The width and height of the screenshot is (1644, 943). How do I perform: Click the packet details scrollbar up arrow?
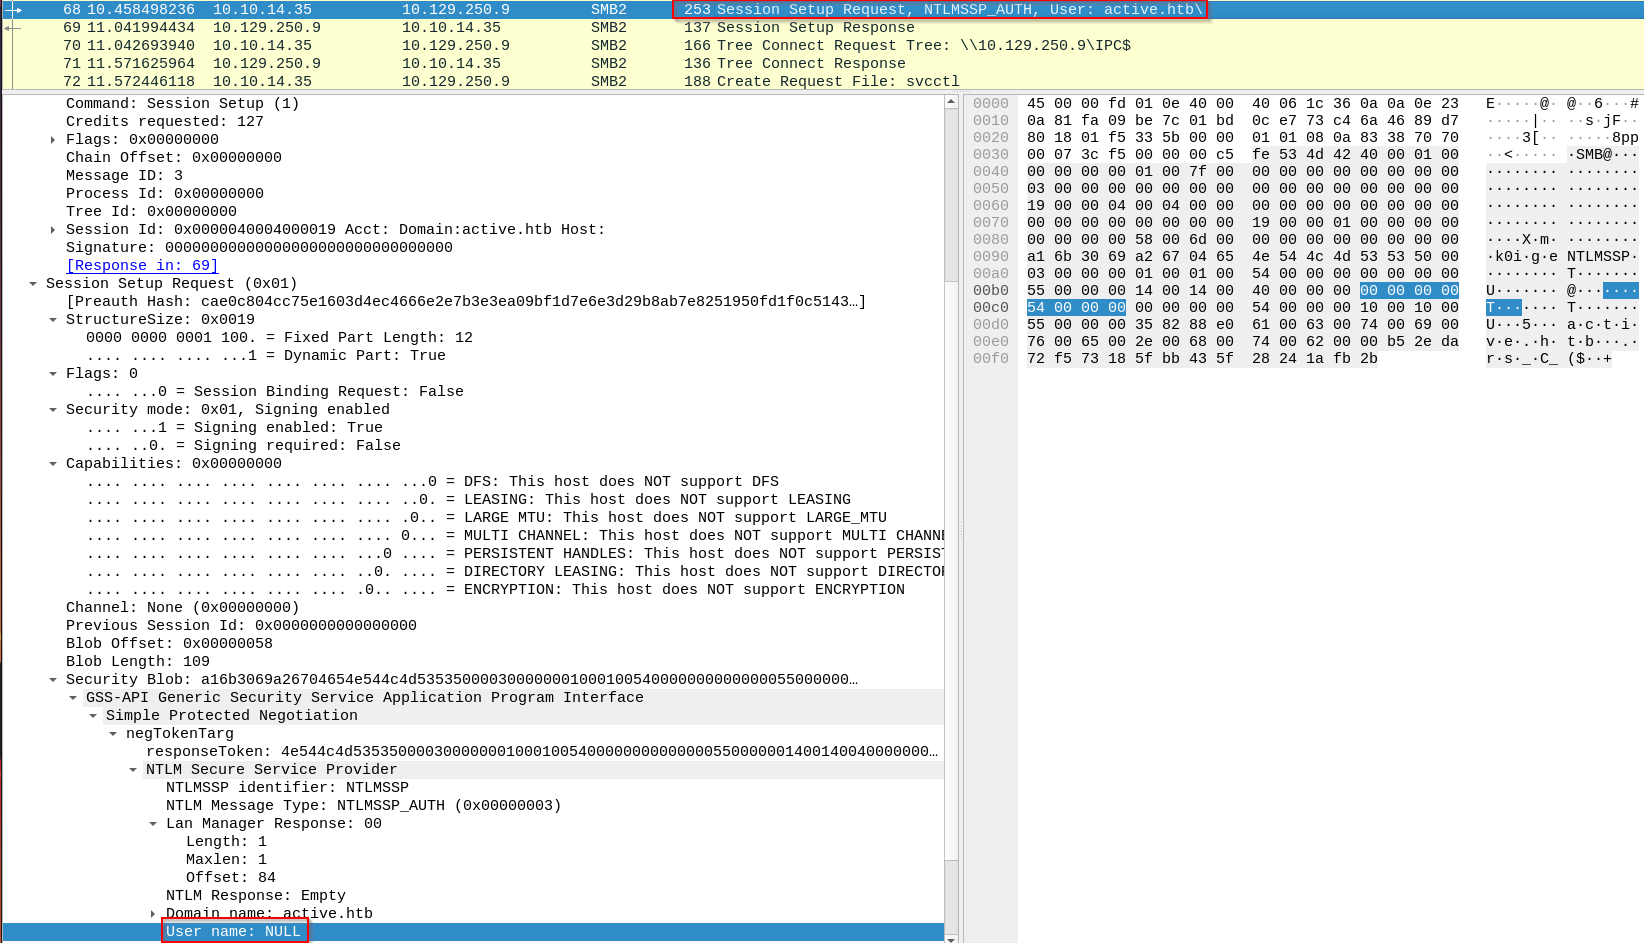click(x=951, y=102)
